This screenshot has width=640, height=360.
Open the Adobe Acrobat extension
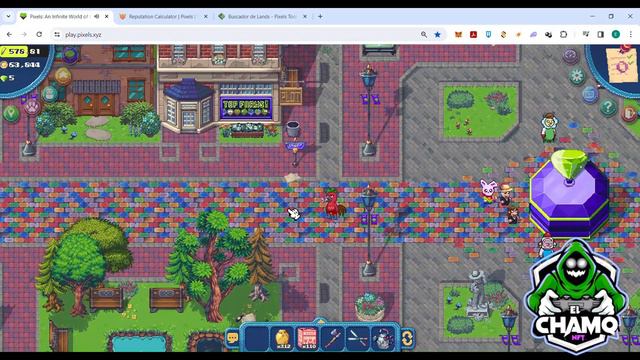(473, 35)
